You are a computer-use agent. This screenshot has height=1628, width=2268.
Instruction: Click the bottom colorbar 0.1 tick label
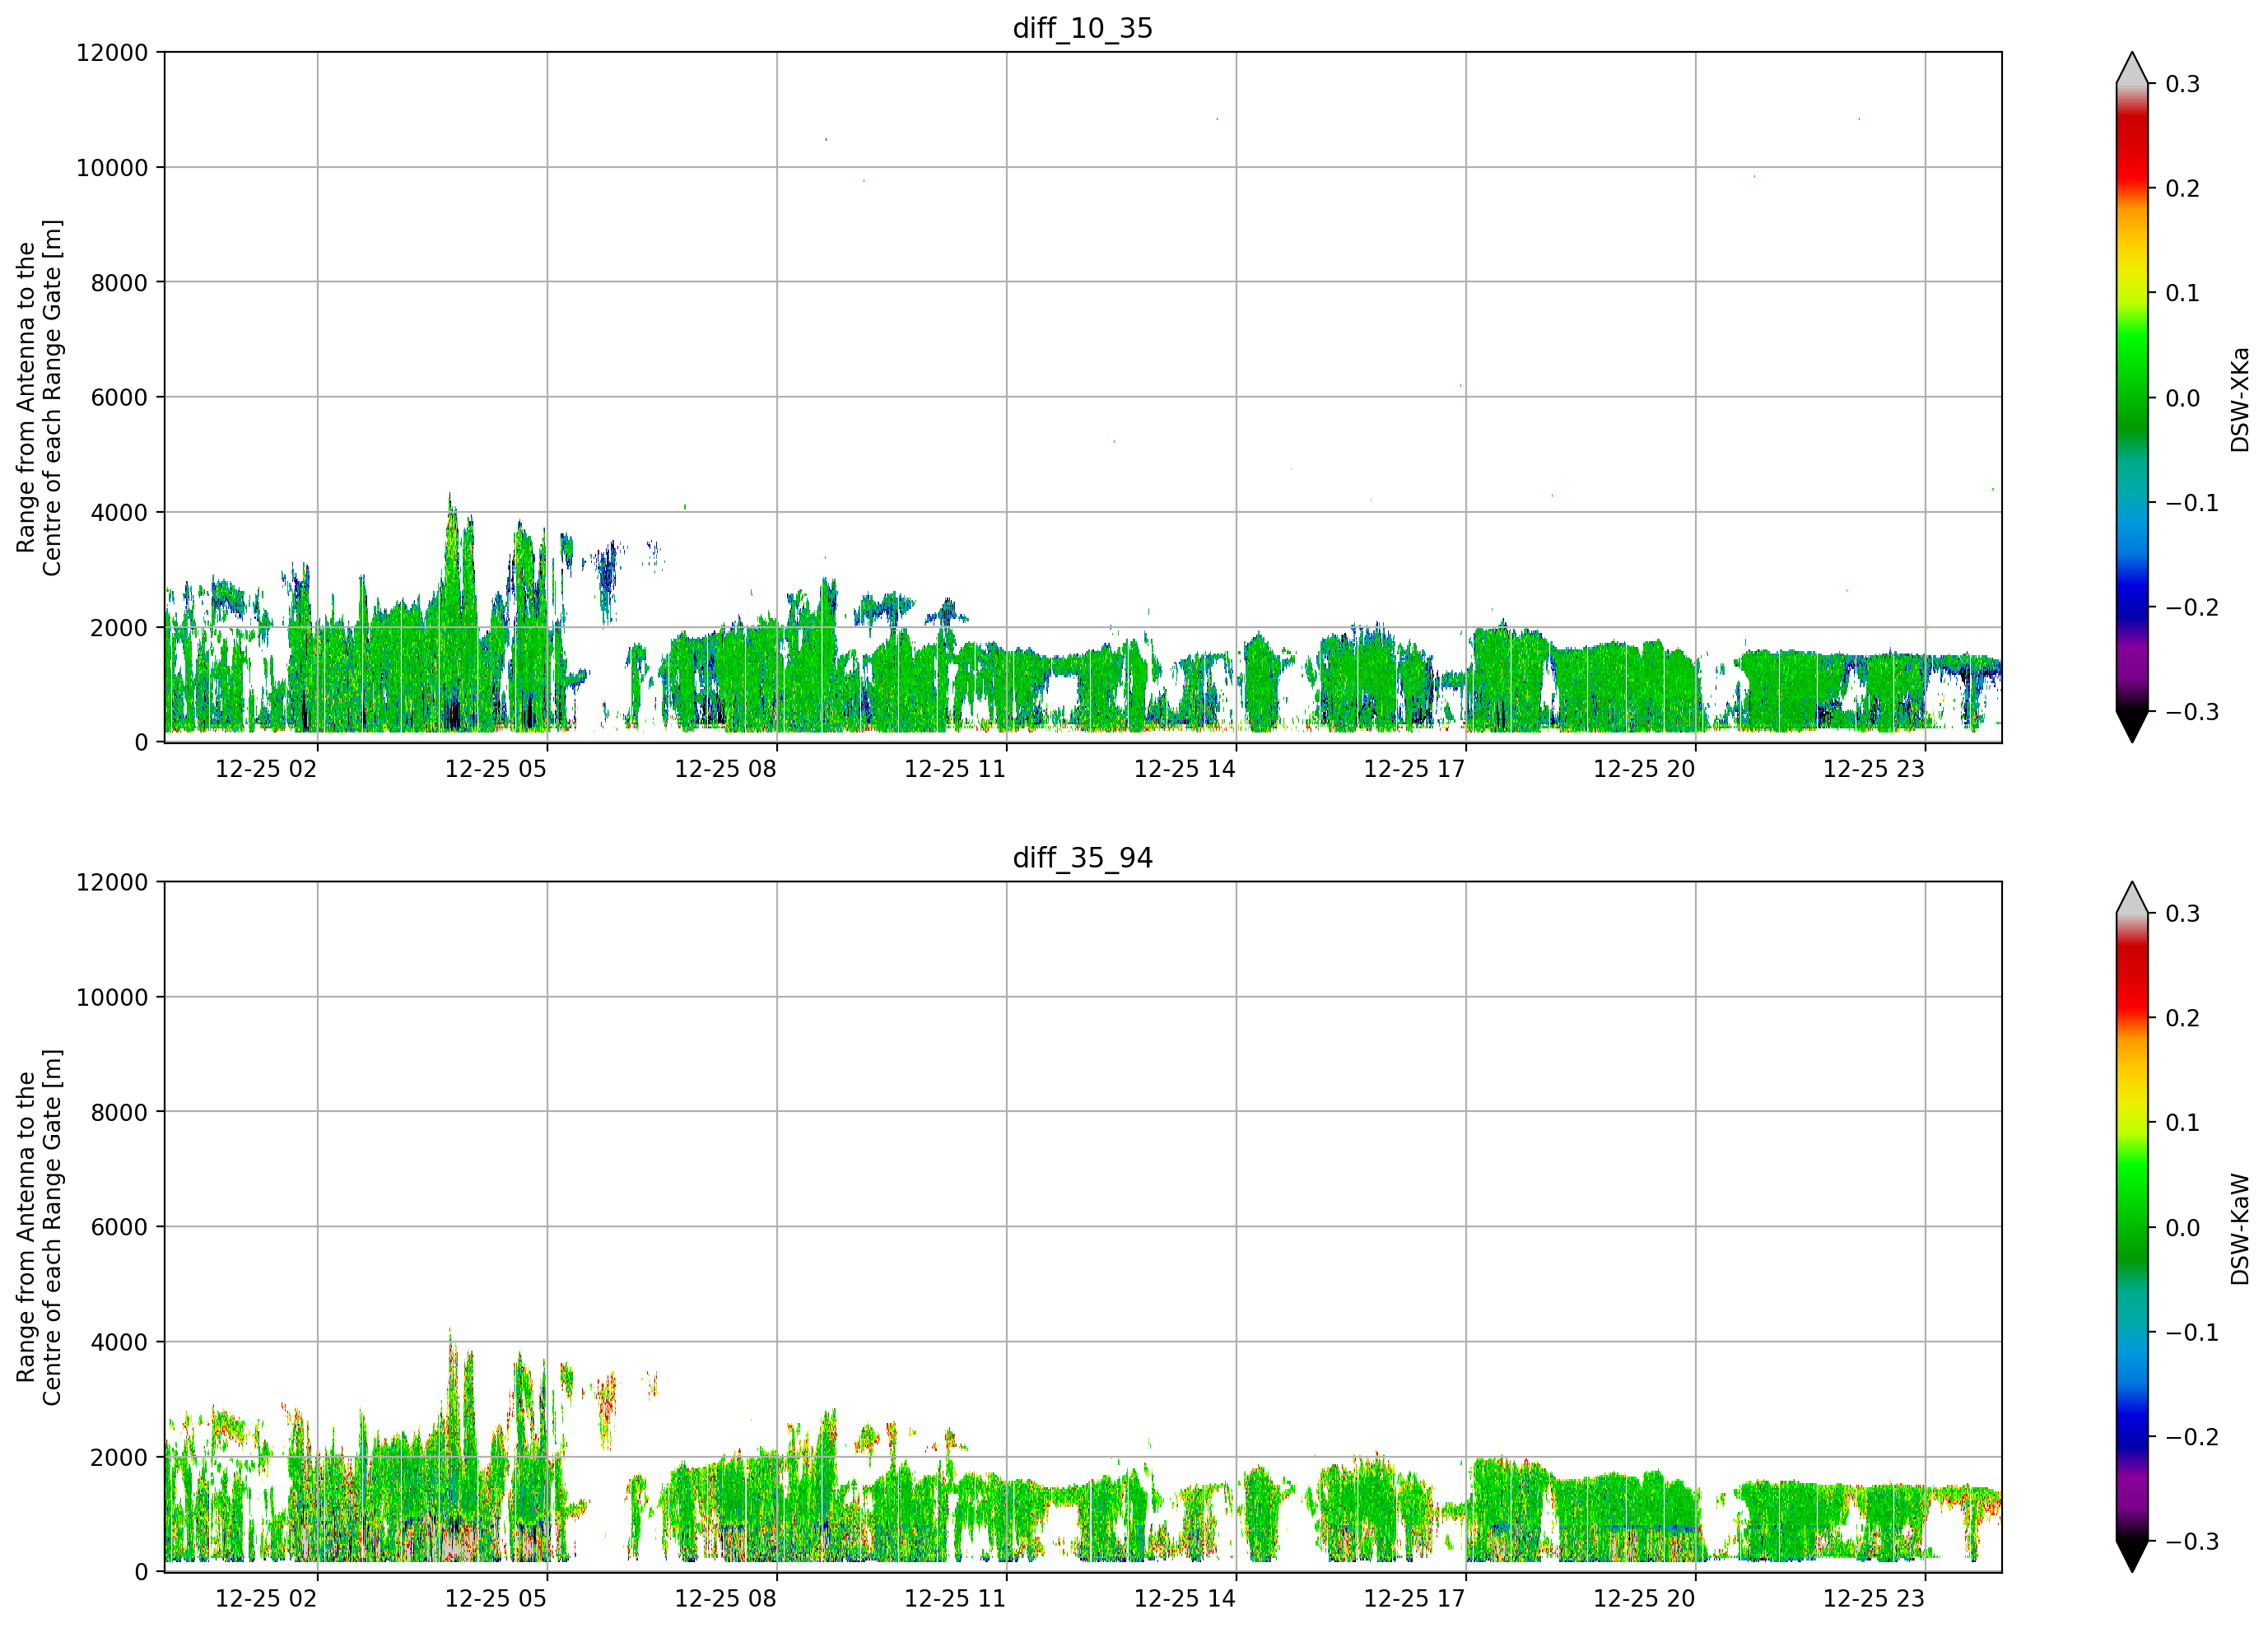click(2183, 1123)
